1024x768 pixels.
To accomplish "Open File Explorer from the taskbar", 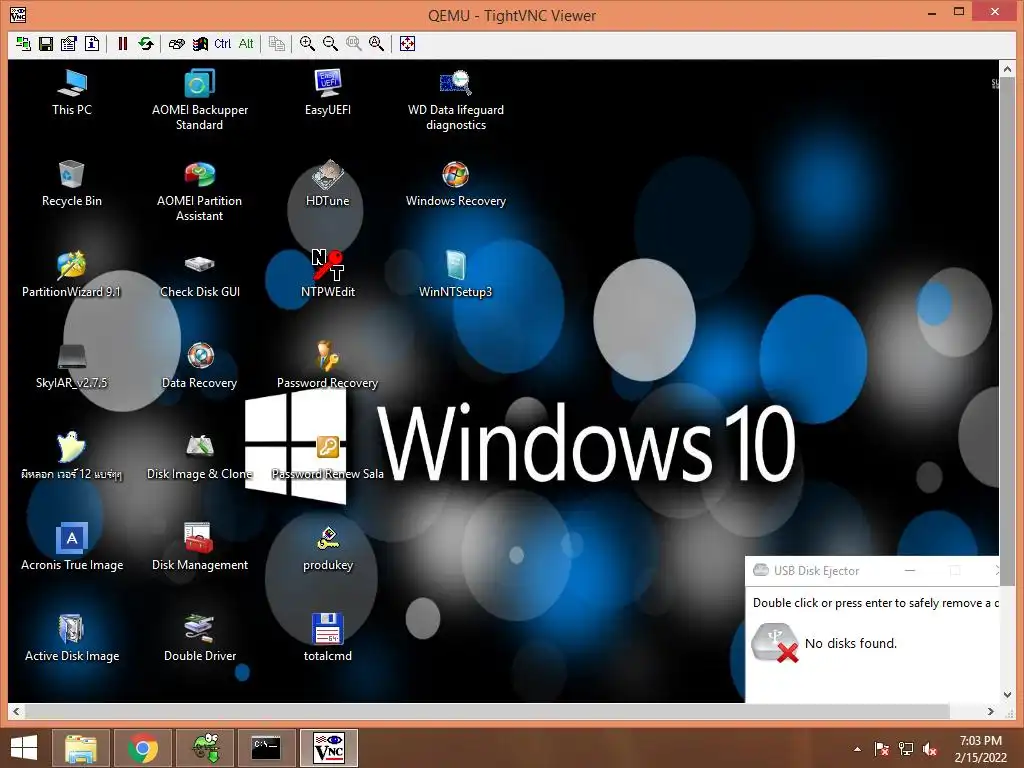I will coord(81,748).
